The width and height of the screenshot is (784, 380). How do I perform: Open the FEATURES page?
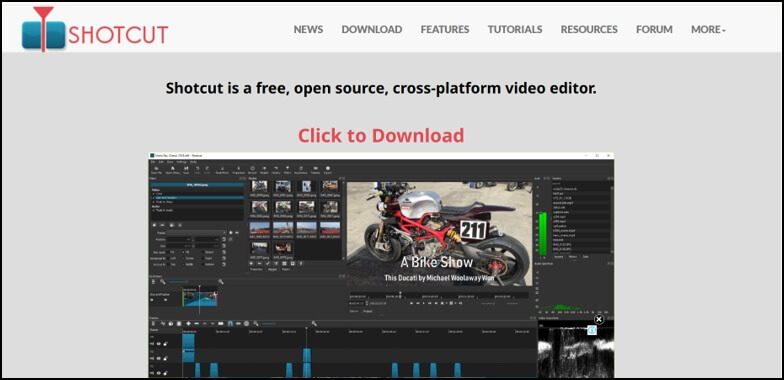(445, 30)
